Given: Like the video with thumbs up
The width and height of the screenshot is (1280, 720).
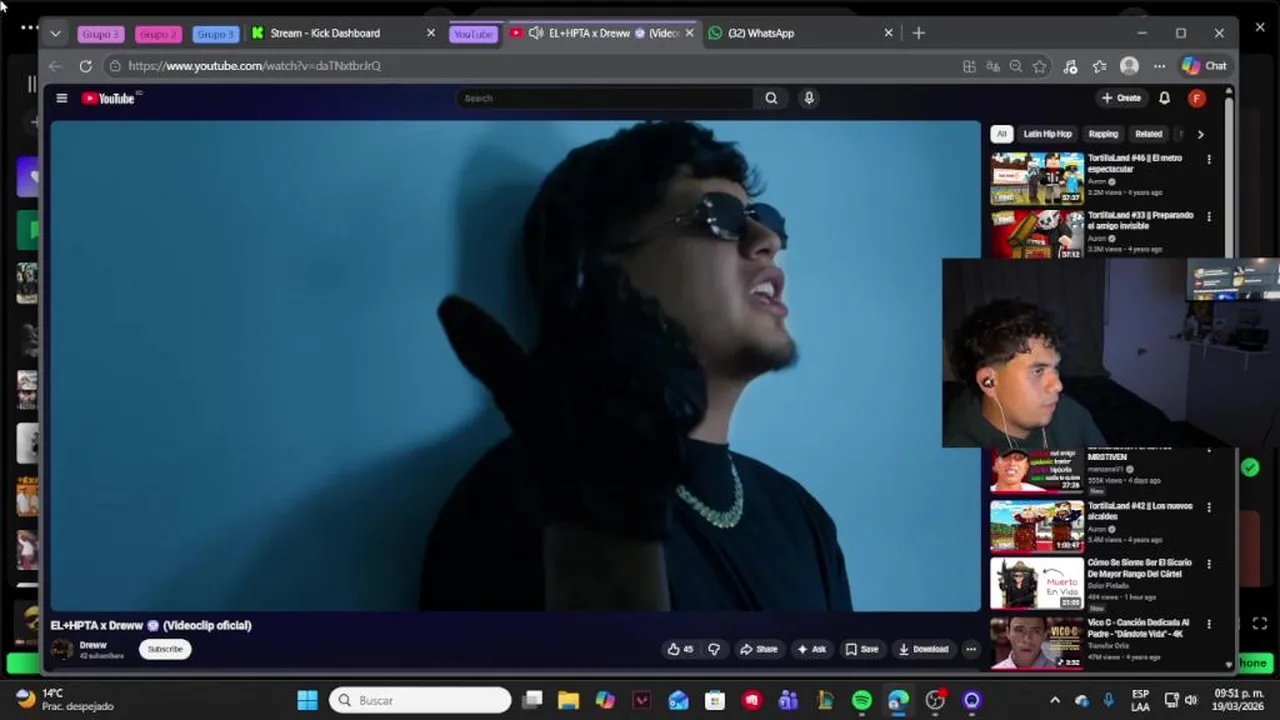Looking at the screenshot, I should pos(680,649).
